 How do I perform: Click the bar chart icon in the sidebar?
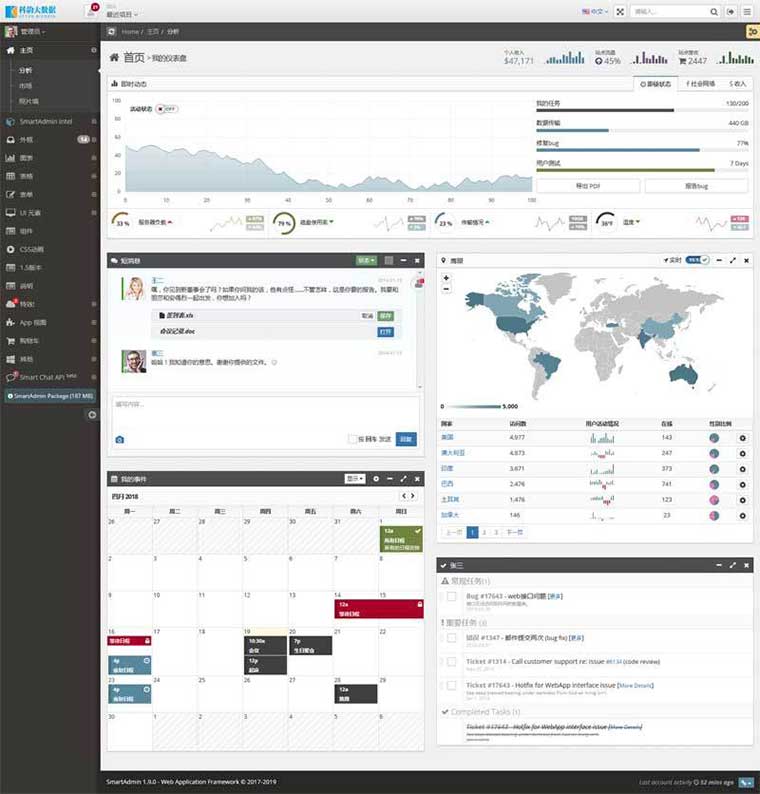point(10,158)
